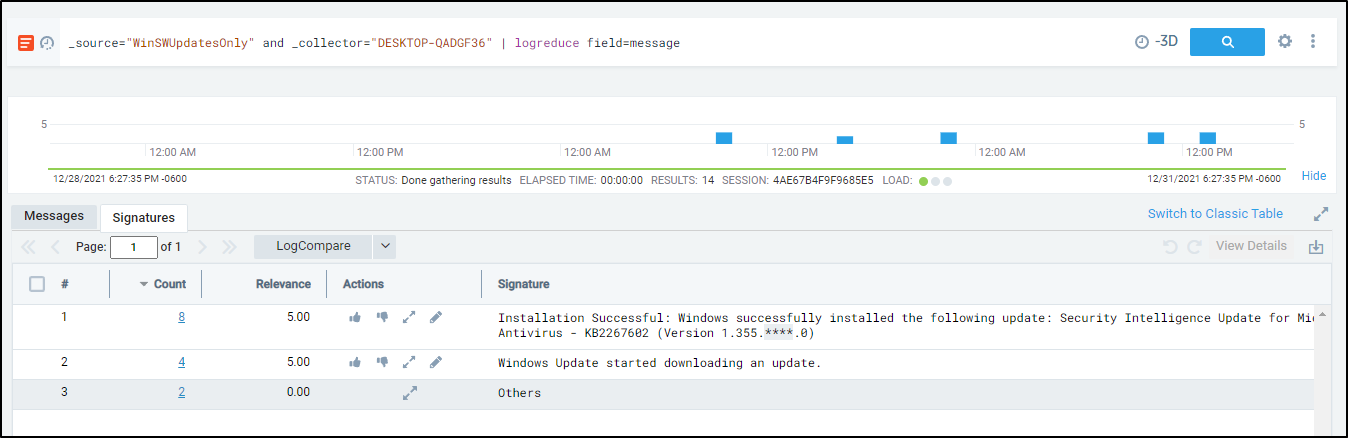The height and width of the screenshot is (438, 1348).
Task: Click relevance value 0.00 in Others row
Action: click(298, 393)
